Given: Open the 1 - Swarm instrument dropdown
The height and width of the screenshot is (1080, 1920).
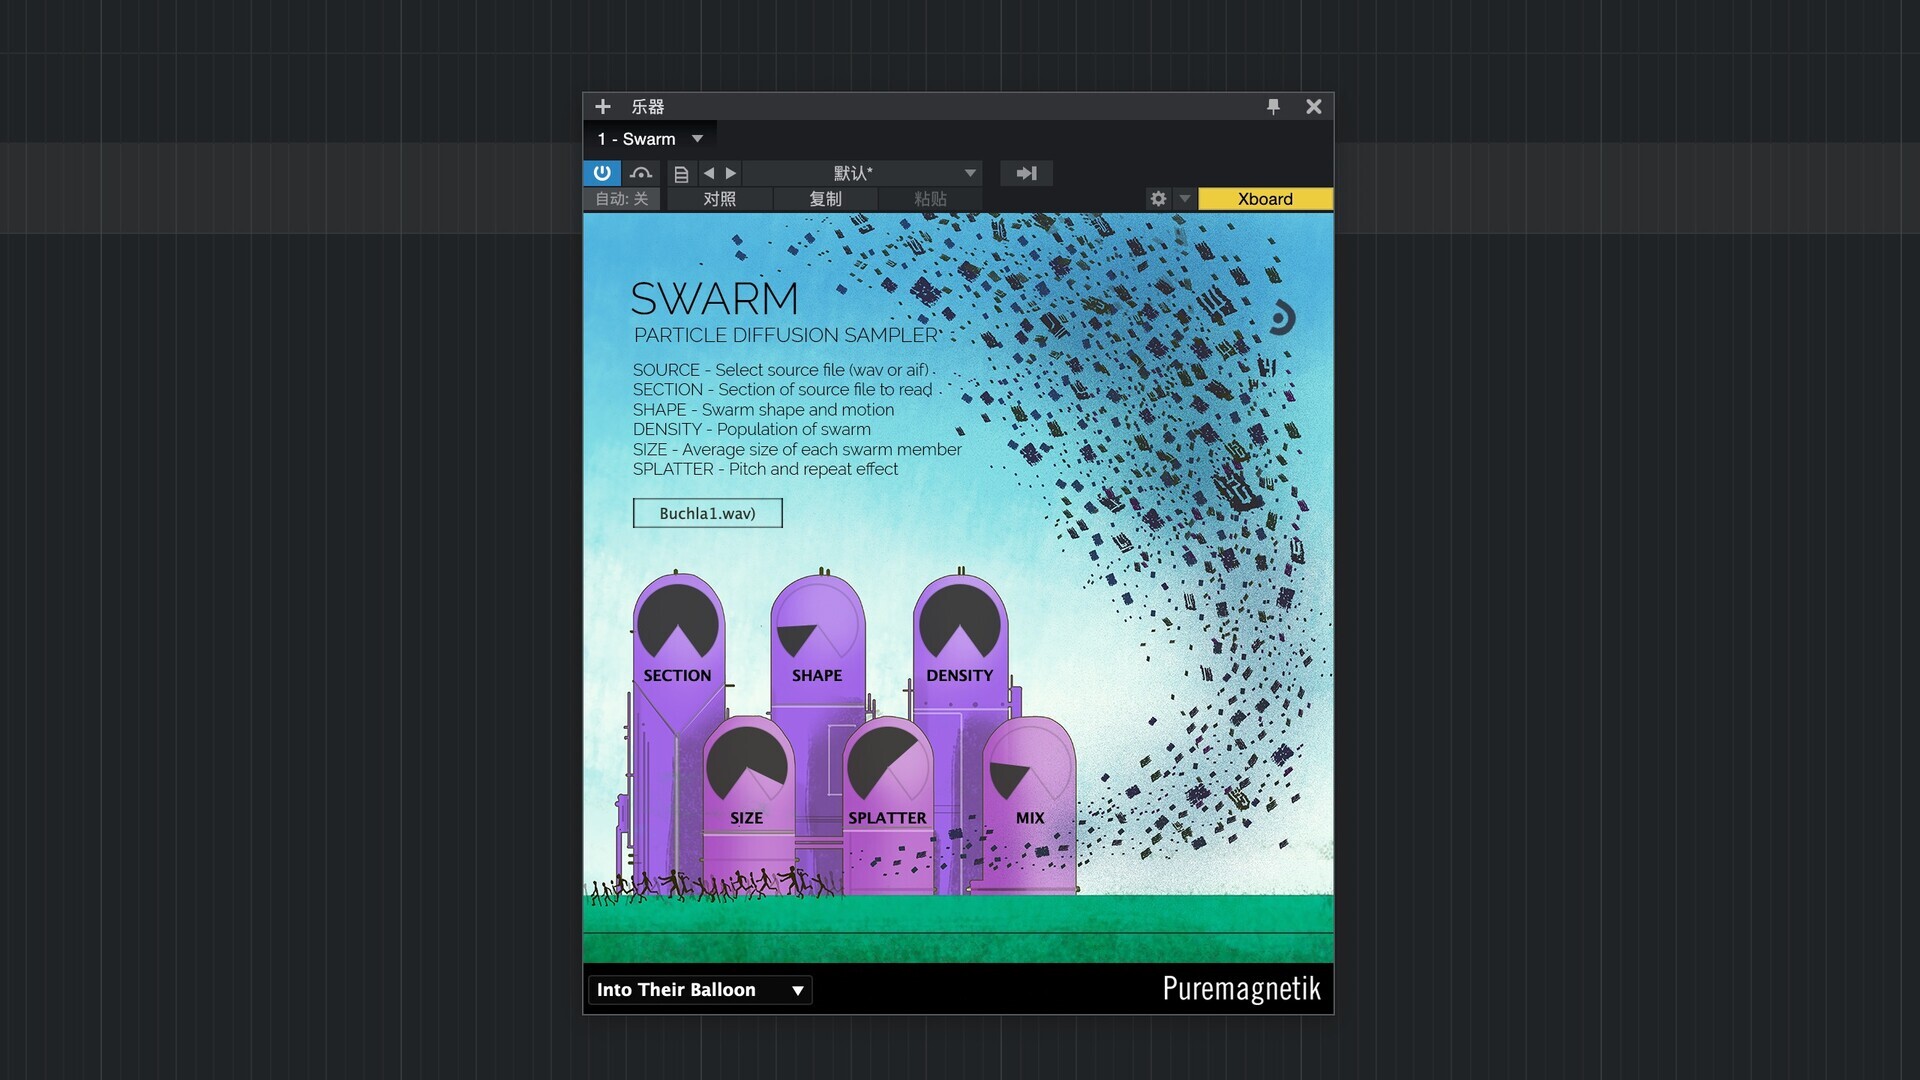Looking at the screenshot, I should coord(650,139).
